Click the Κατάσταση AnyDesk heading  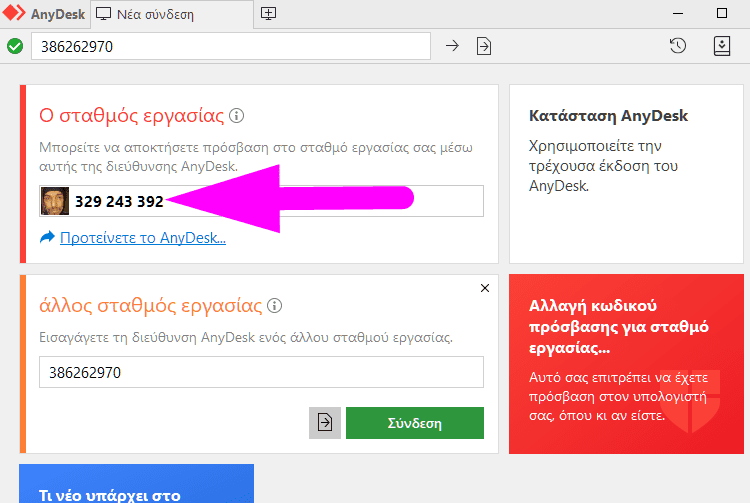608,116
